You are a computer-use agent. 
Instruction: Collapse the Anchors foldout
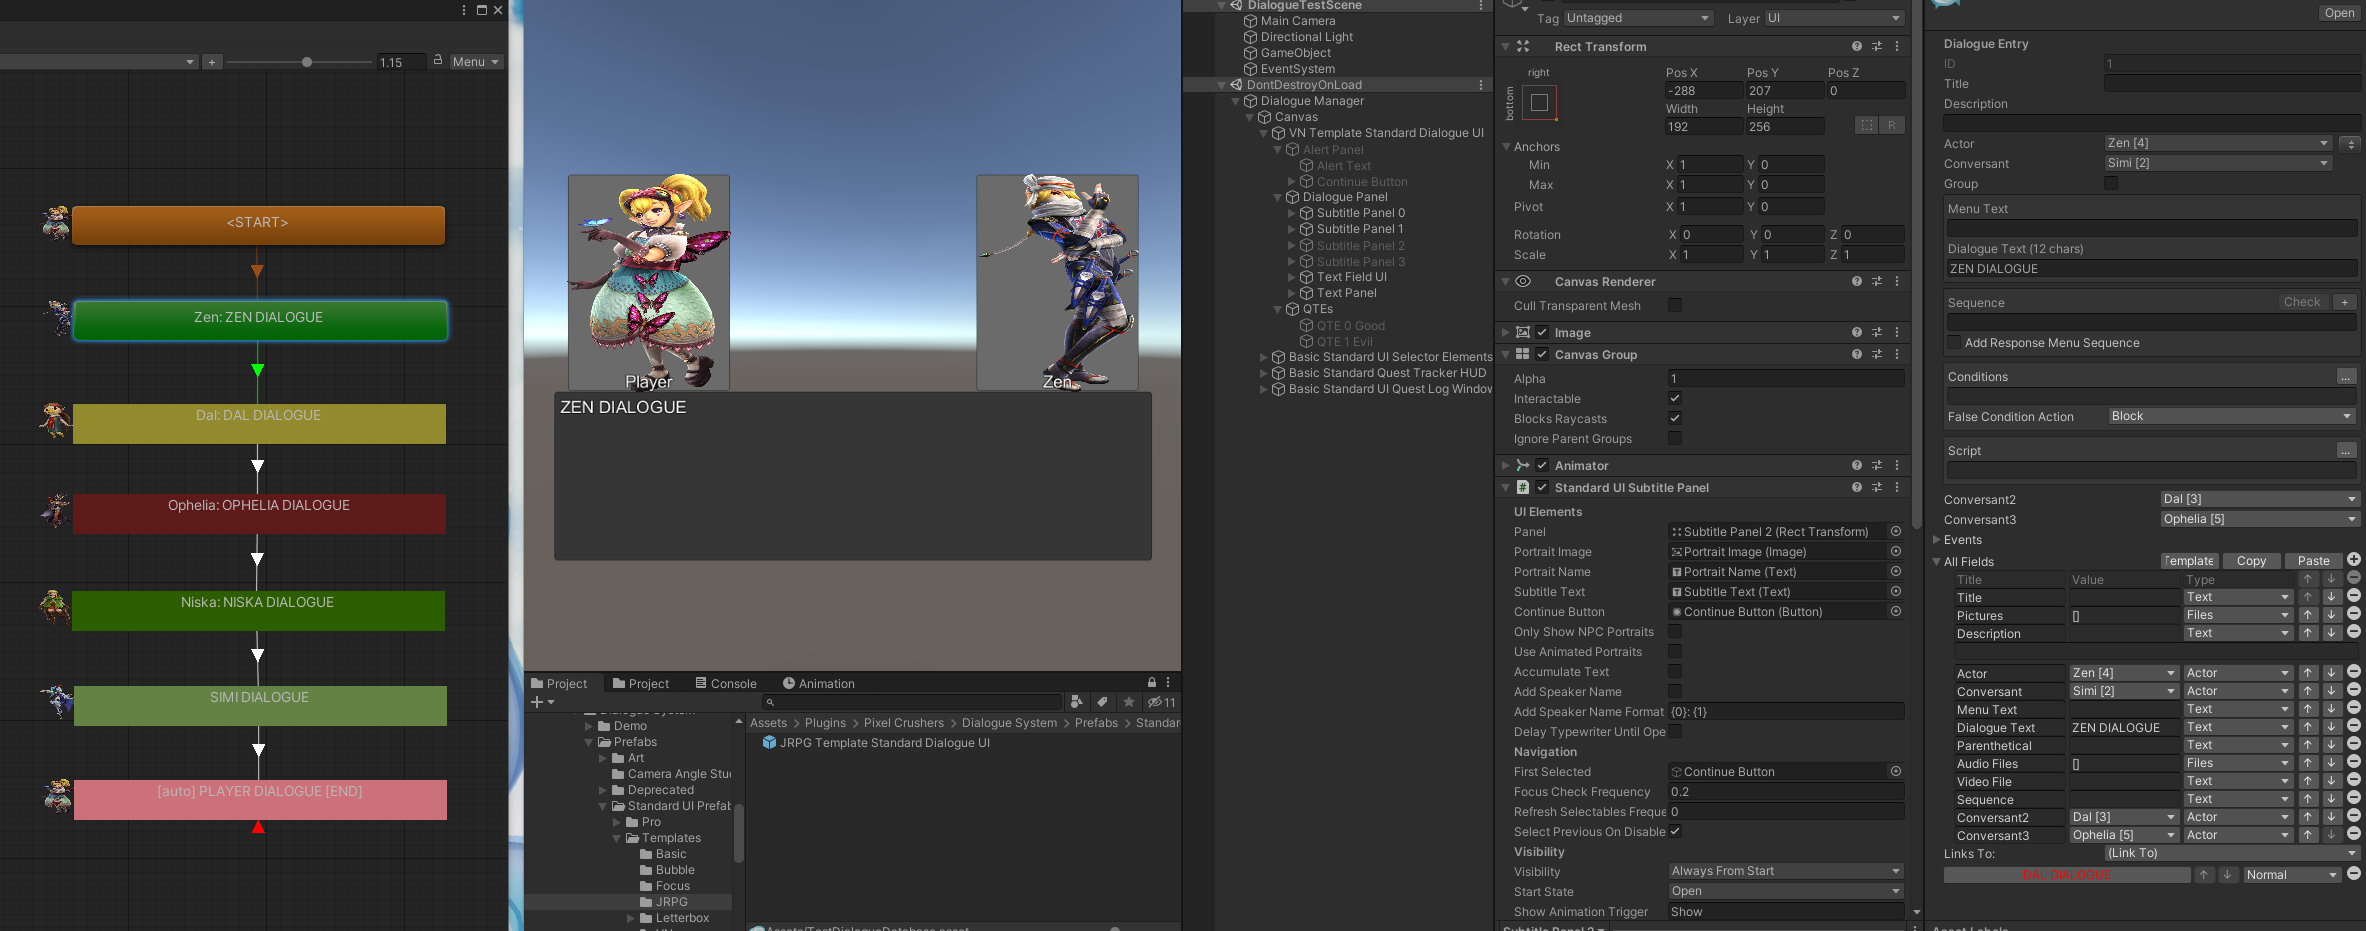coord(1506,146)
